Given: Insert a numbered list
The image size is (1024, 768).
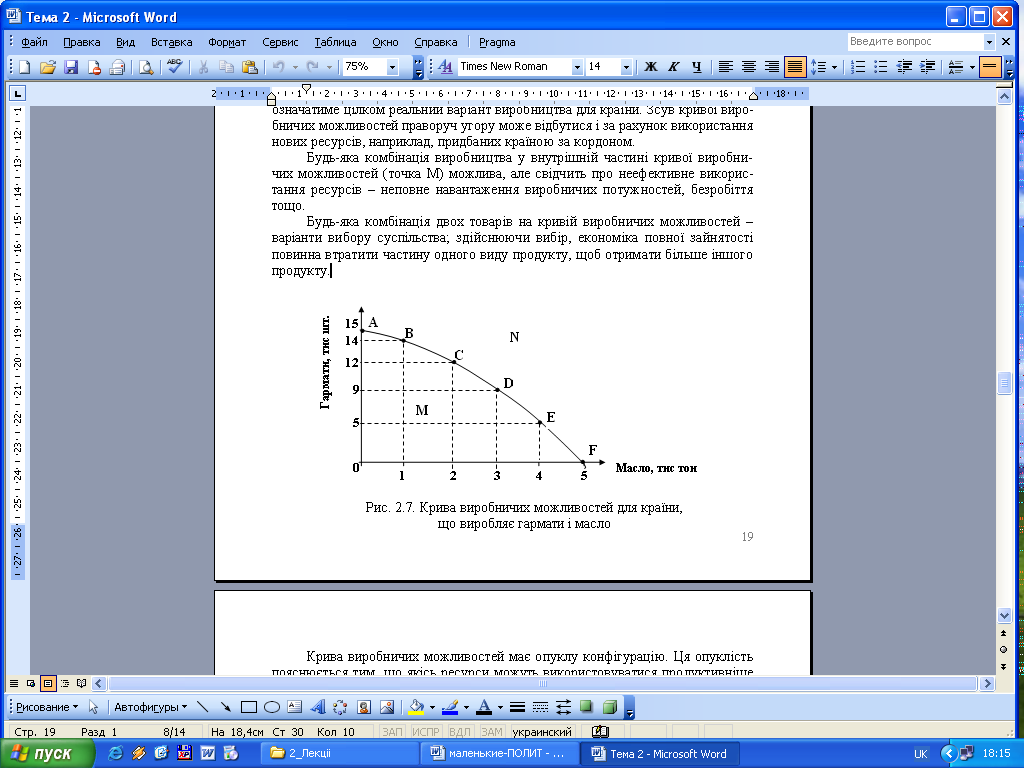Looking at the screenshot, I should [x=858, y=67].
